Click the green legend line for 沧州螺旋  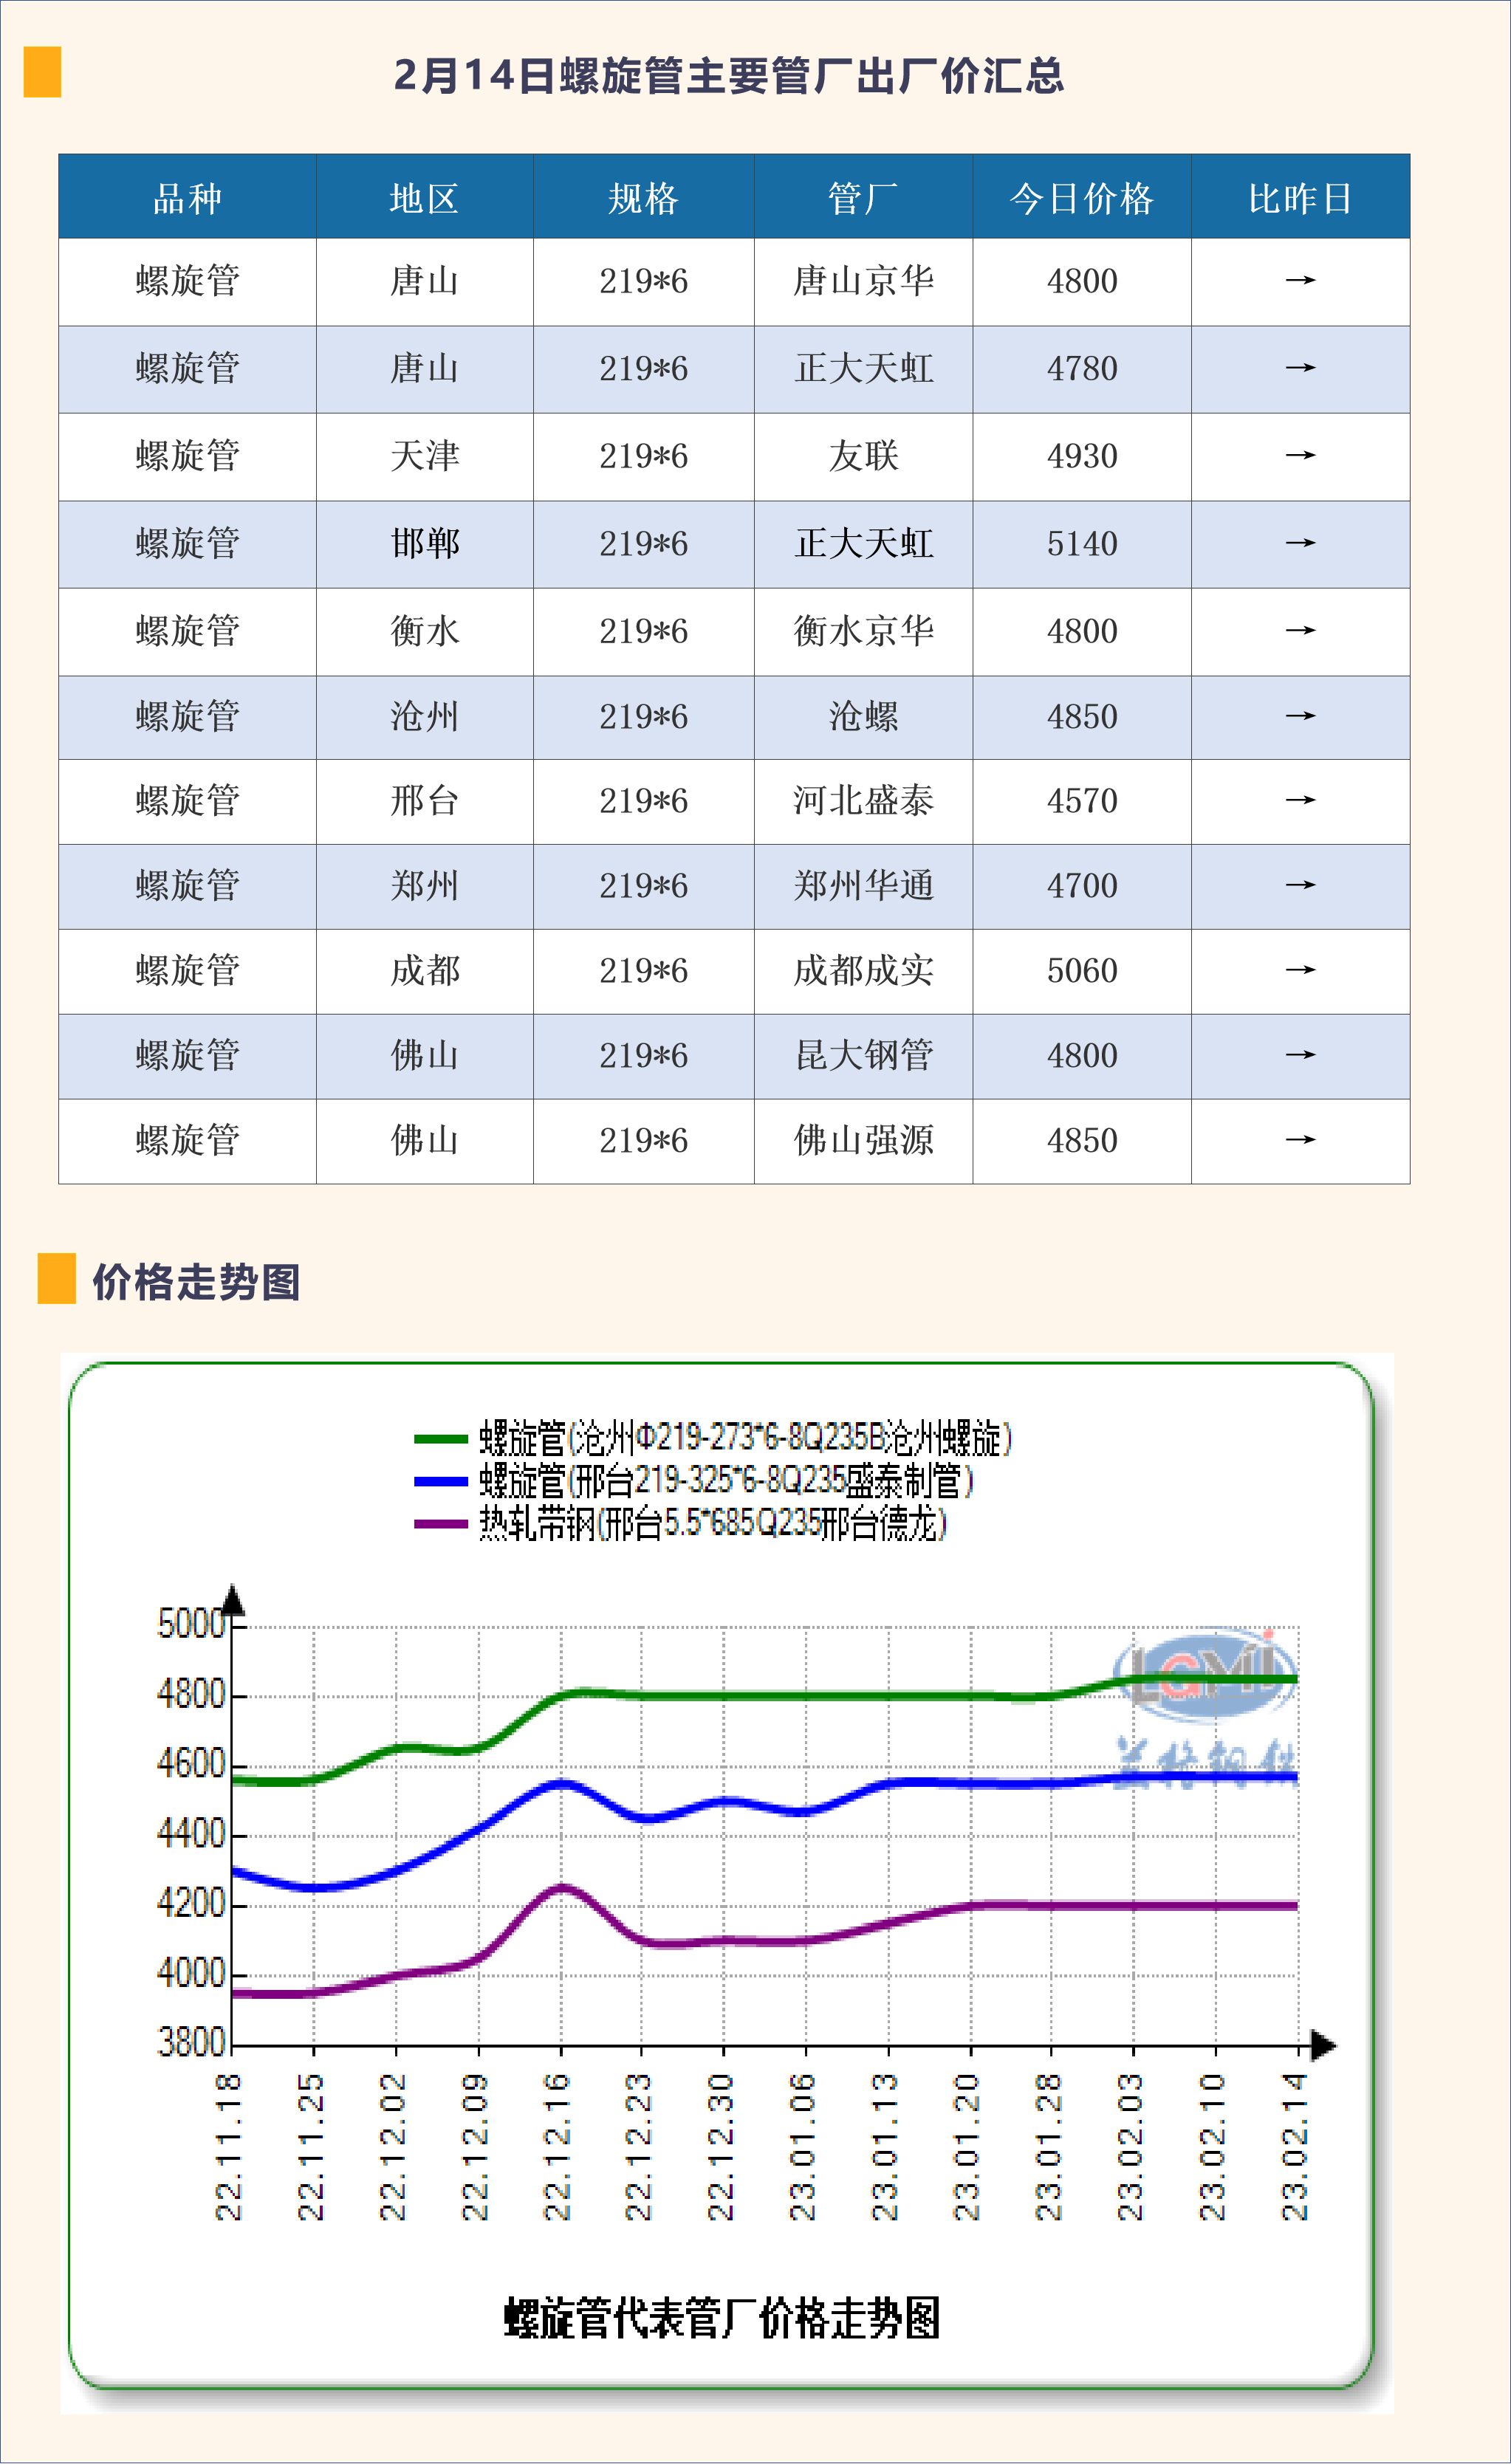[x=440, y=1438]
